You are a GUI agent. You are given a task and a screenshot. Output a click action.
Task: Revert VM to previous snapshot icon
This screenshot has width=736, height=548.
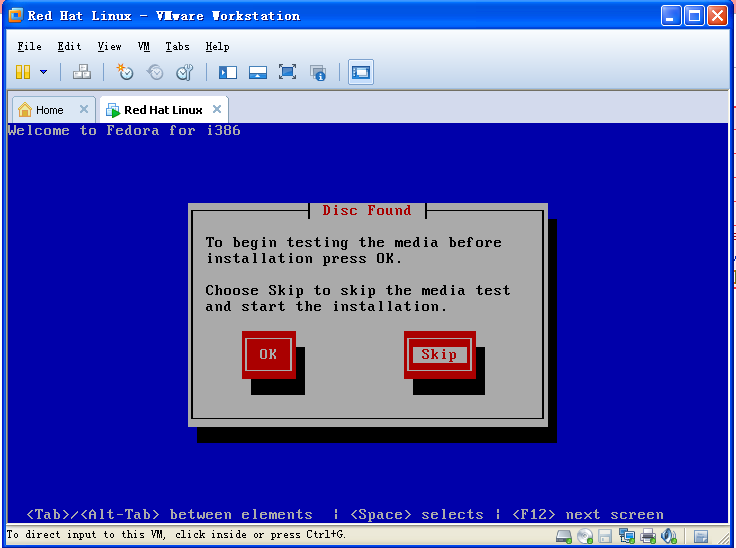[x=155, y=72]
